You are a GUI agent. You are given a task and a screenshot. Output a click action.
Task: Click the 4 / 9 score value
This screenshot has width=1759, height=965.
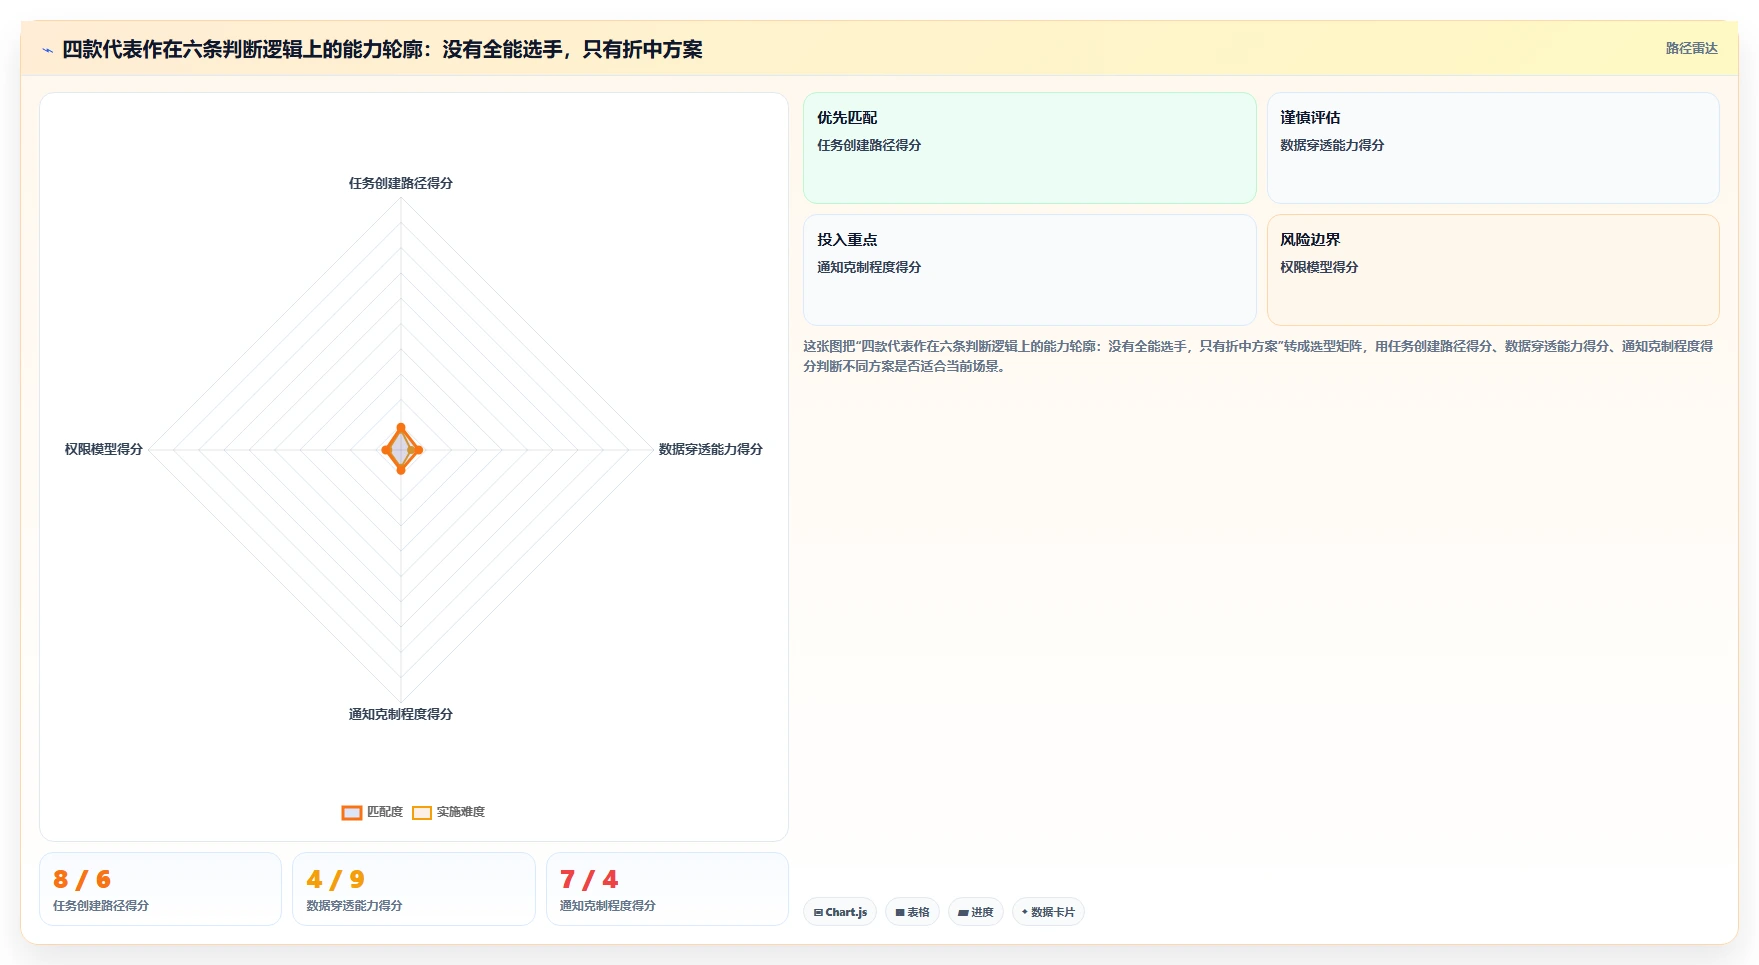336,879
